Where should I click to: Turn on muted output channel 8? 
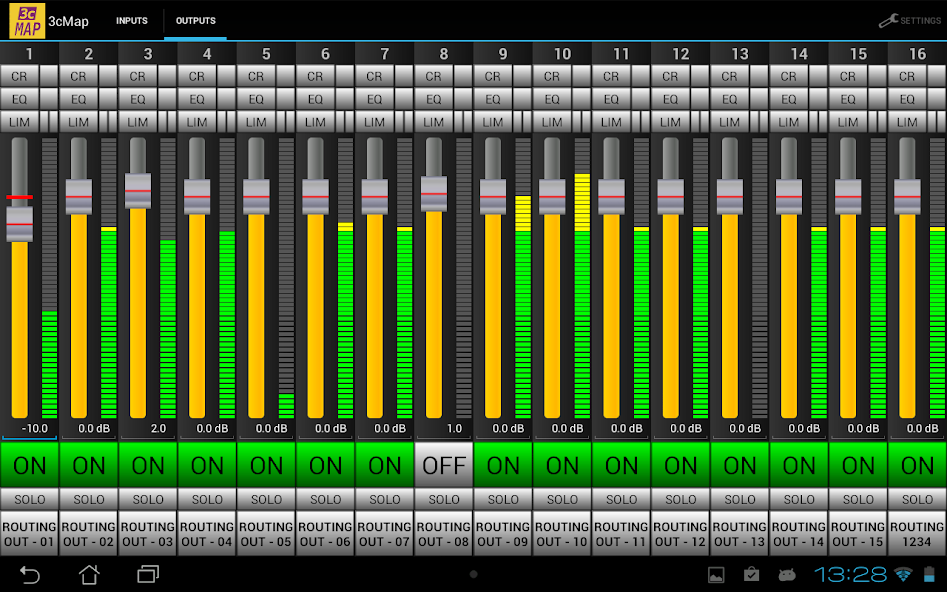pos(444,465)
